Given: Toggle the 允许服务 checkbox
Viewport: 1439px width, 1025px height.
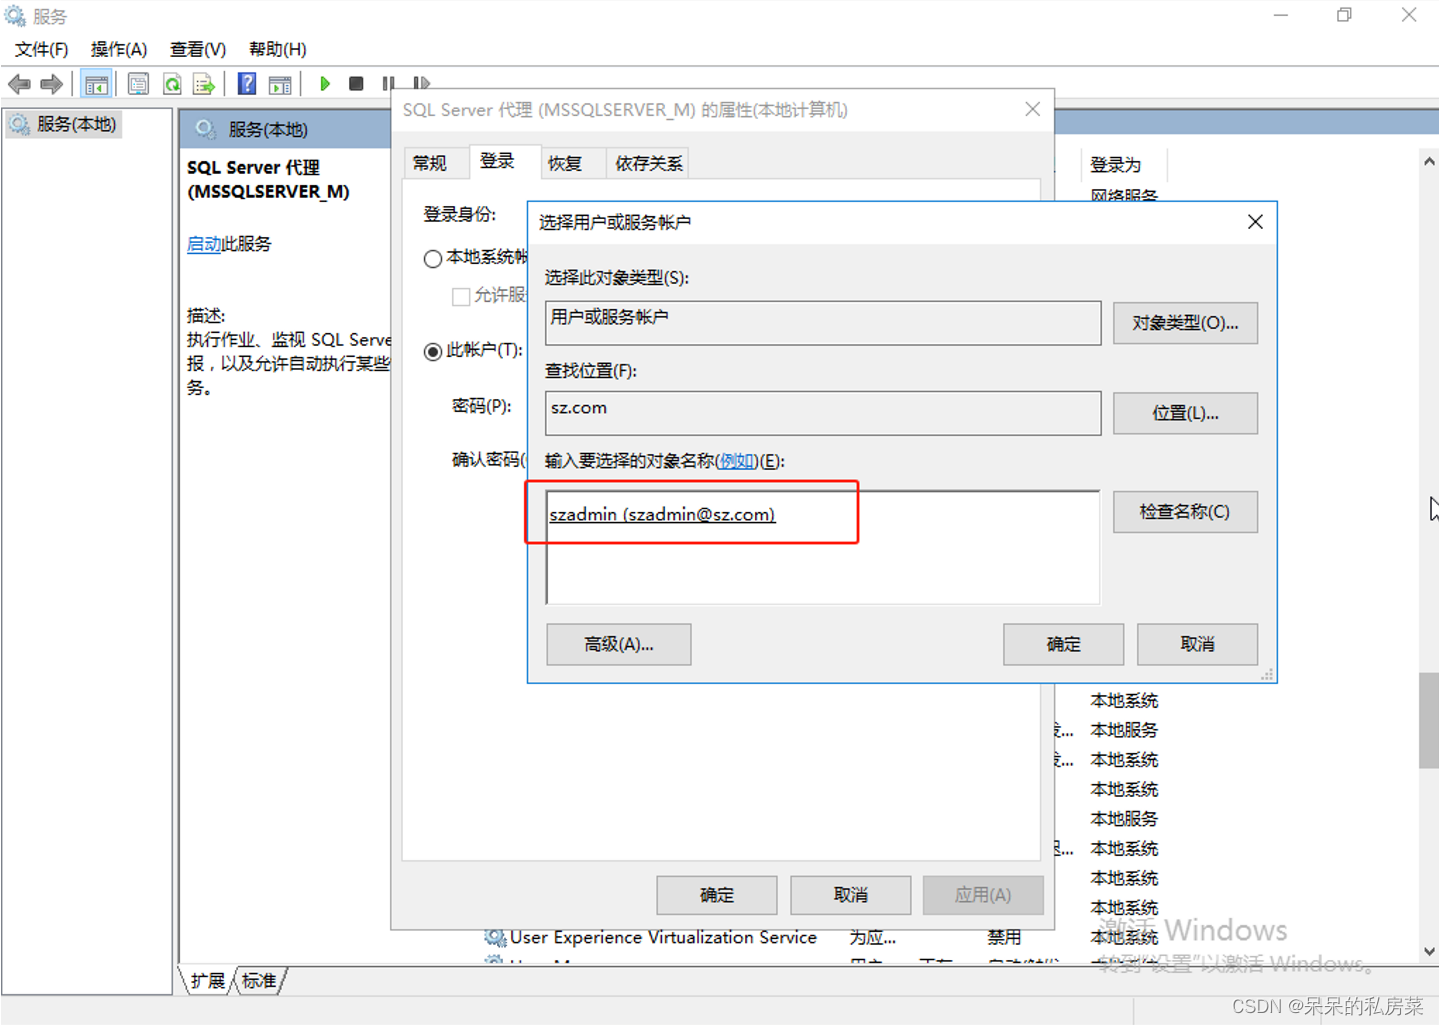Looking at the screenshot, I should point(461,296).
